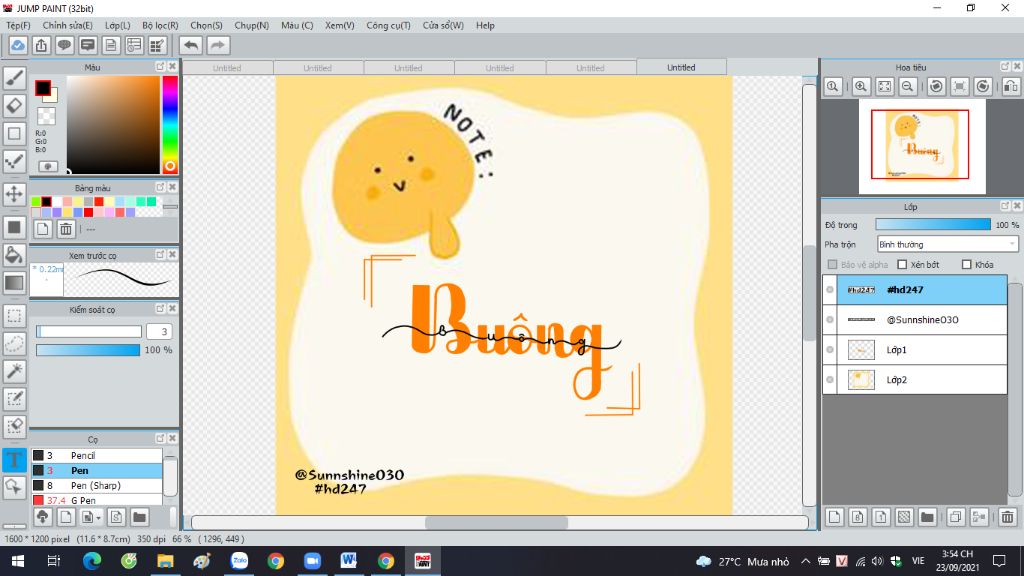Hide the @Sunnshine030 layer
Screen dimensions: 1024x576
pos(830,320)
